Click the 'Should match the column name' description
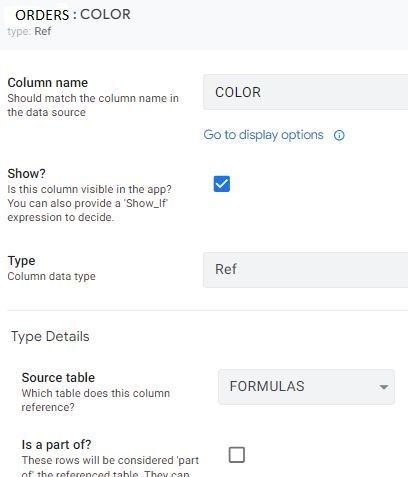Screen dimensions: 408x477 pos(93,105)
